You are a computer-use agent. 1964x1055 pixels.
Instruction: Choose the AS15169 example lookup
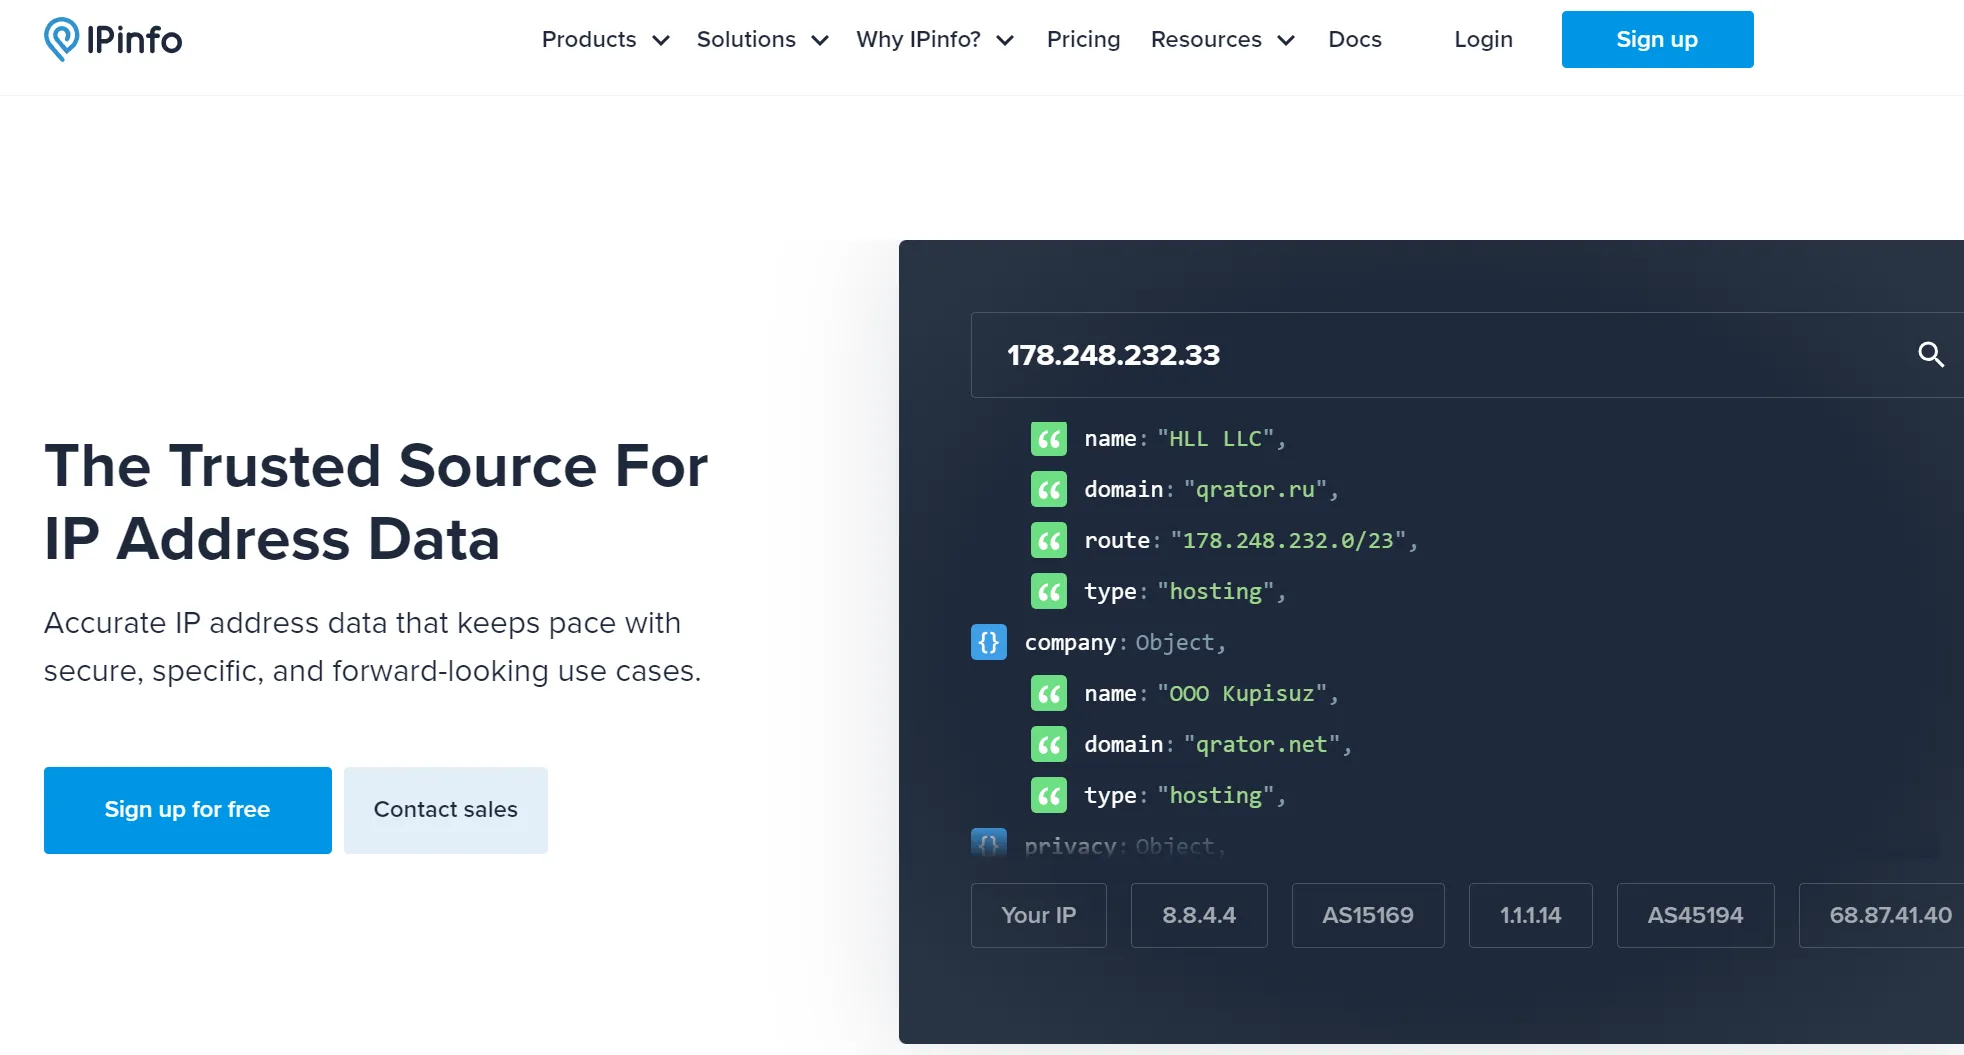tap(1367, 915)
